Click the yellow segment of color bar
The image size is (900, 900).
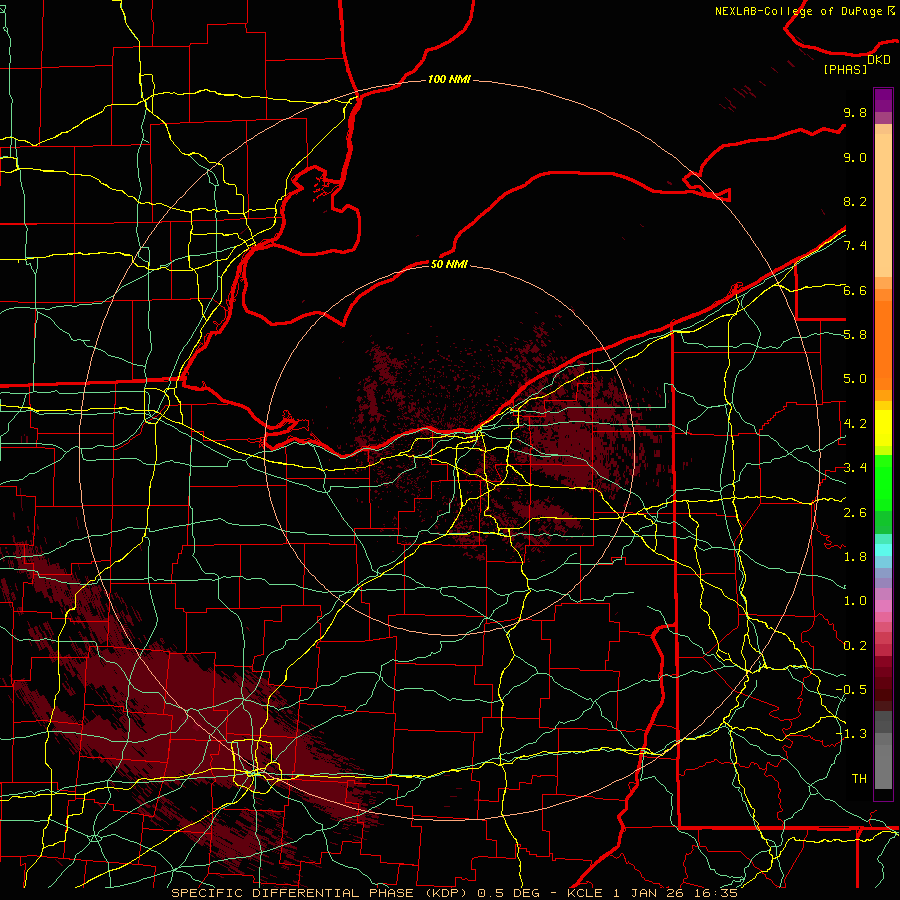(x=883, y=429)
